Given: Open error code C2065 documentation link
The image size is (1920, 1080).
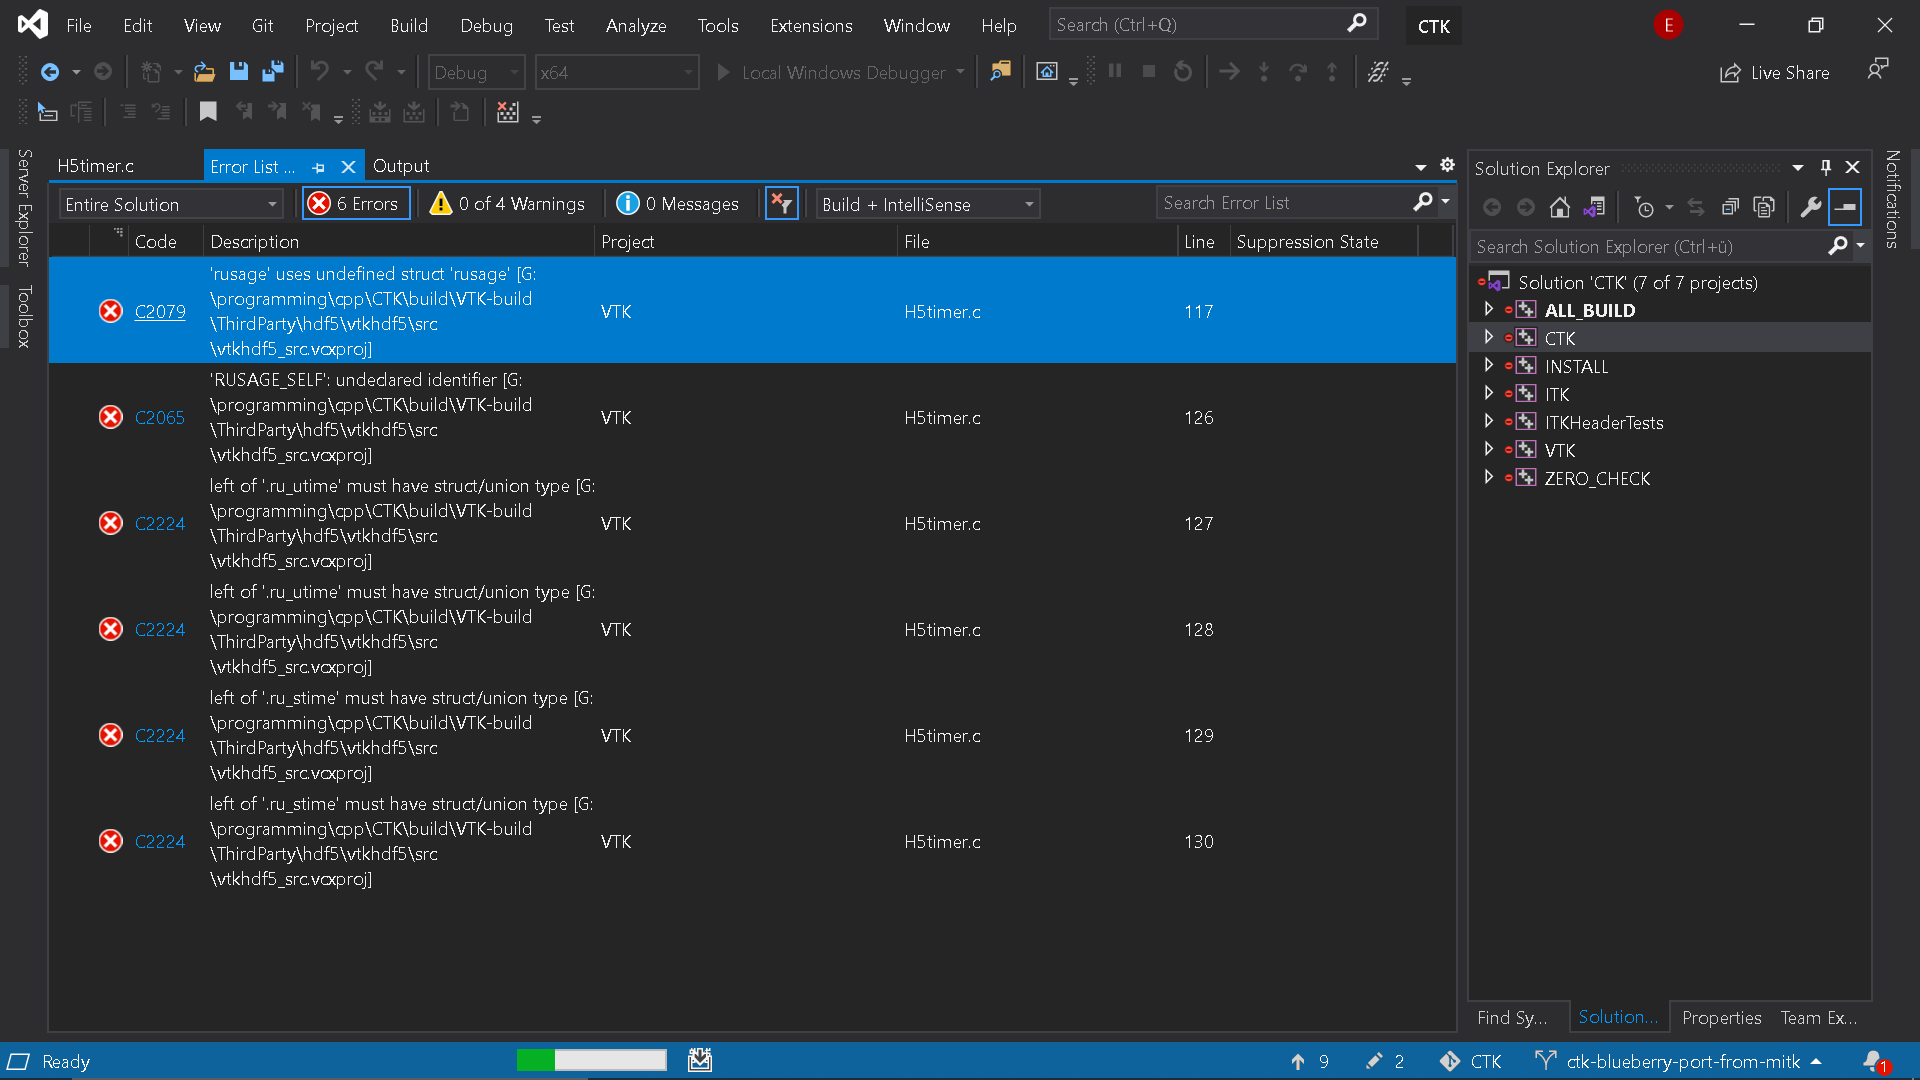Looking at the screenshot, I should (x=159, y=417).
